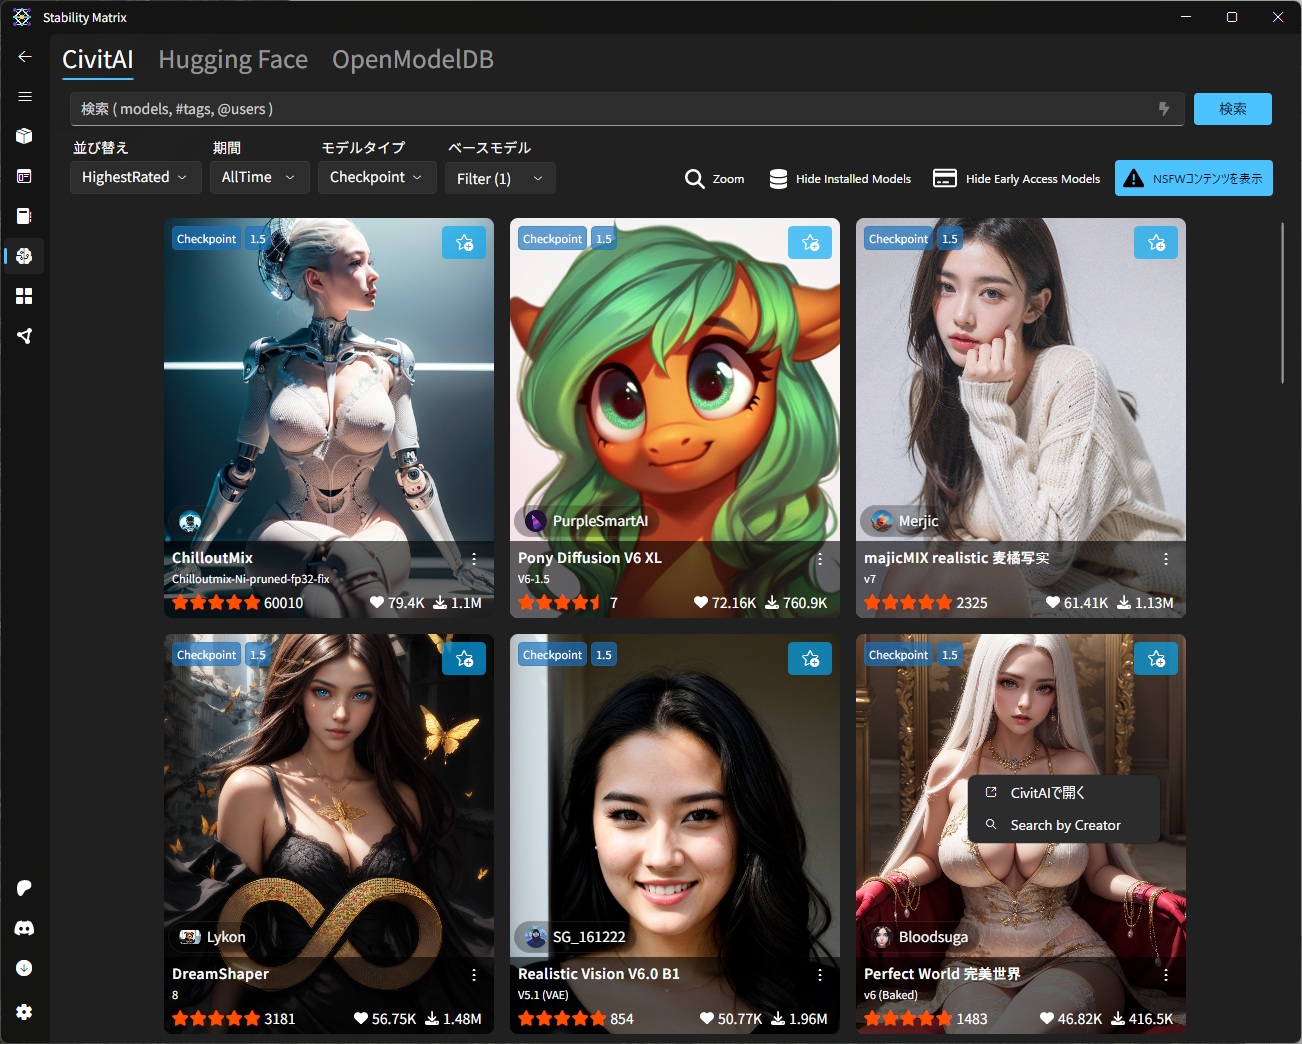Focus the model search input field
1302x1044 pixels.
(610, 109)
